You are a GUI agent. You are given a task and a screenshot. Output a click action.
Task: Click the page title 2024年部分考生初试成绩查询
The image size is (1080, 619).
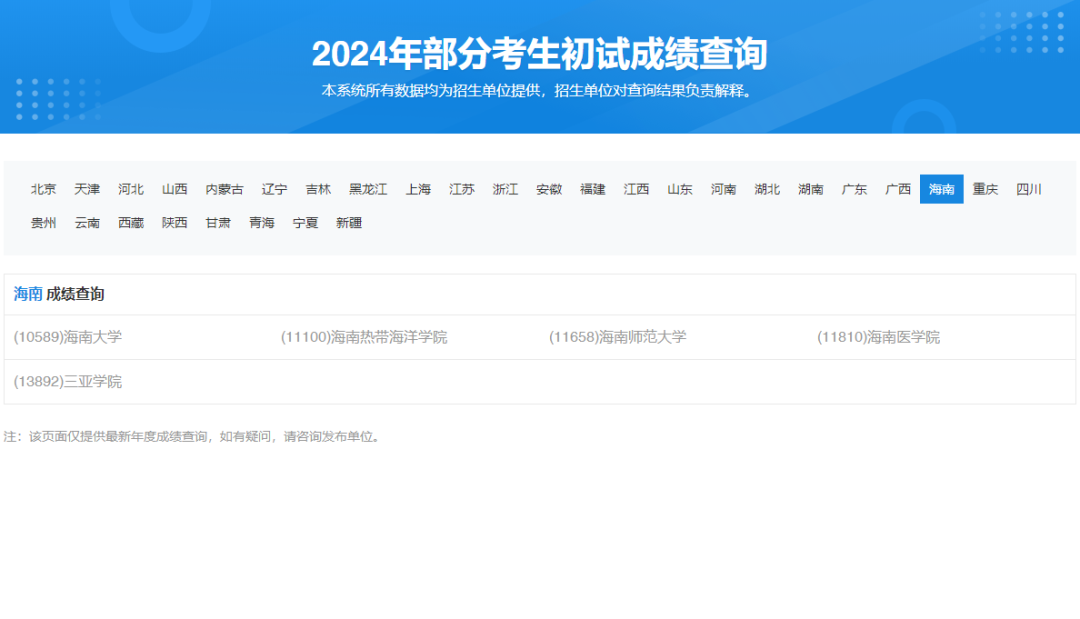540,56
